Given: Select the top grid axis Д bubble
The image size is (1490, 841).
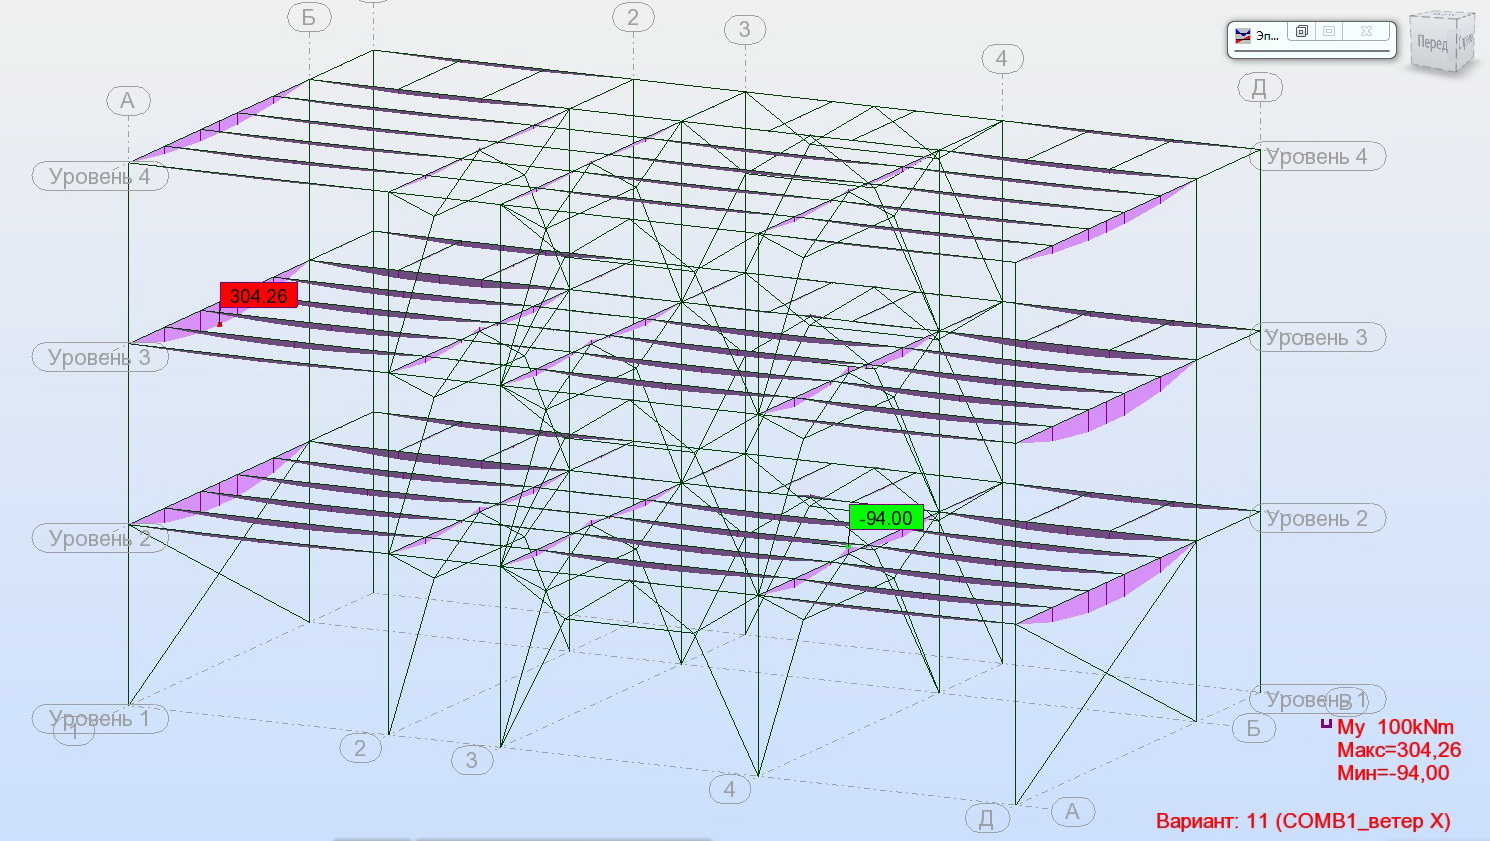Looking at the screenshot, I should pyautogui.click(x=1260, y=88).
